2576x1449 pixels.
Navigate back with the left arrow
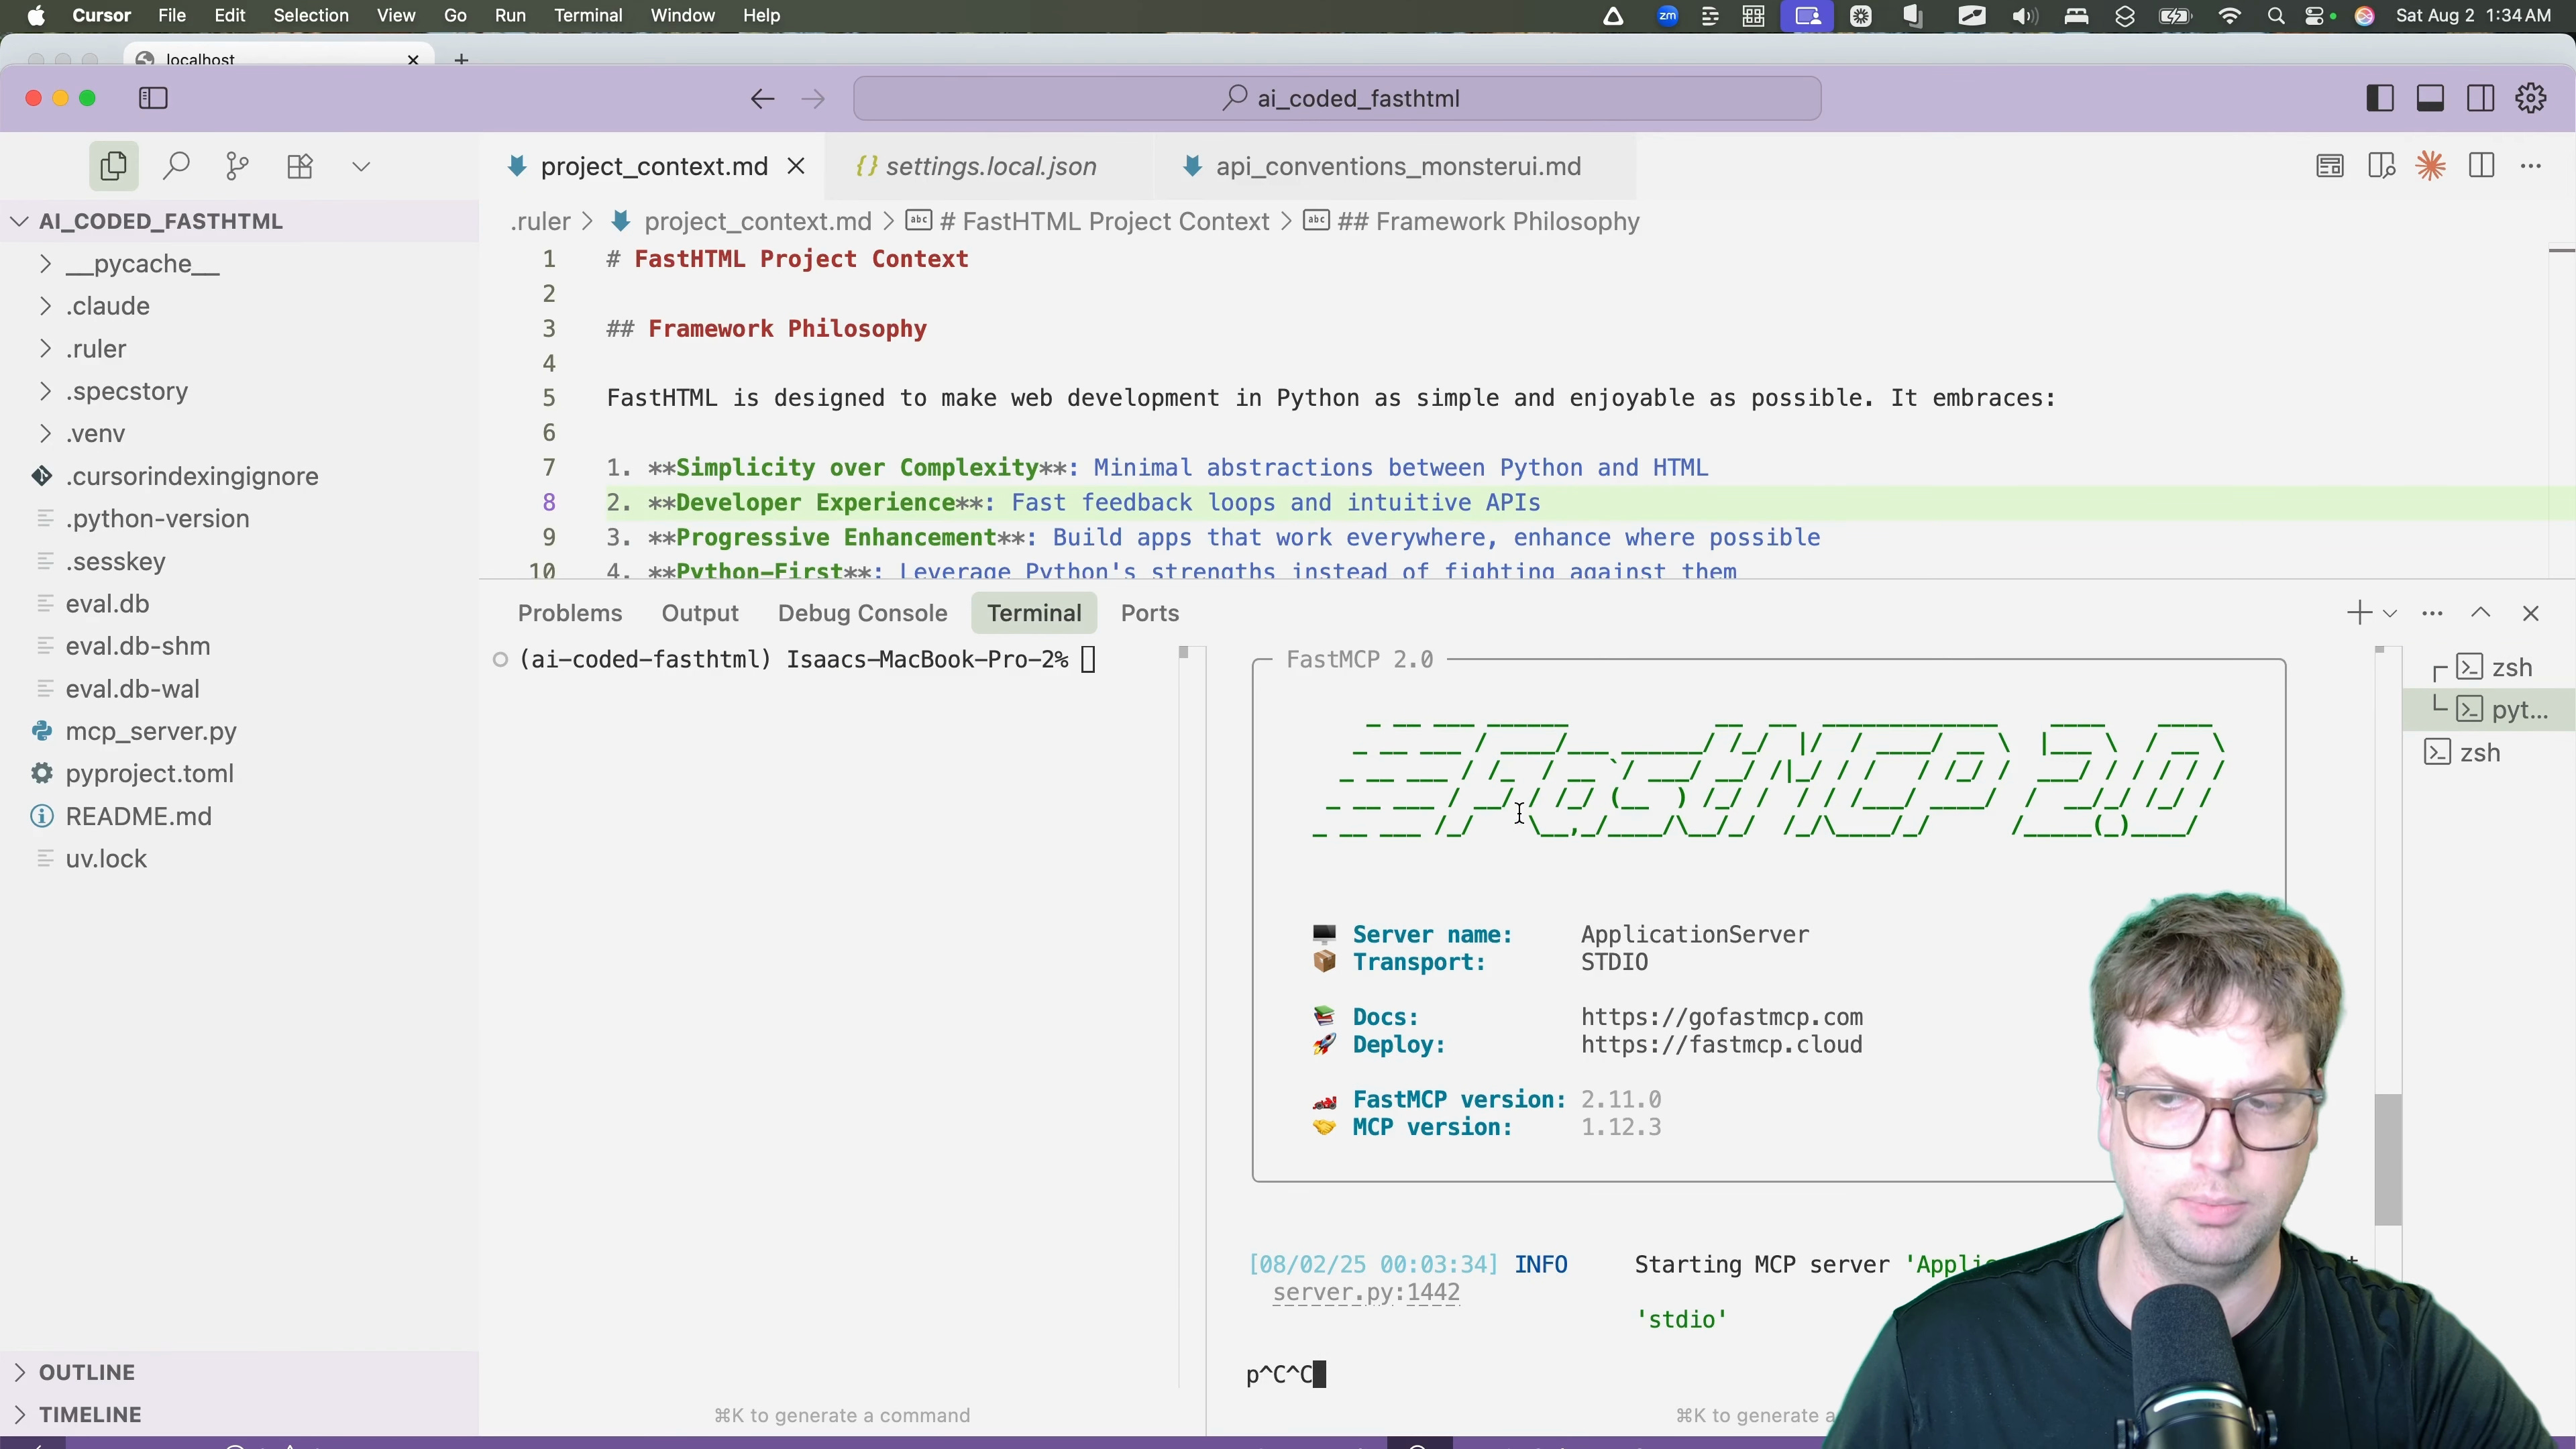click(x=762, y=98)
